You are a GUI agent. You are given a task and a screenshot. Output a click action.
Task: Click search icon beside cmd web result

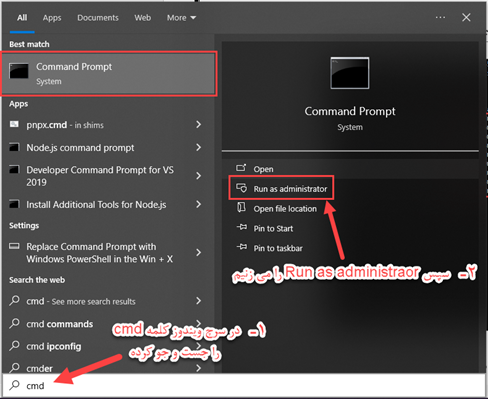14,300
